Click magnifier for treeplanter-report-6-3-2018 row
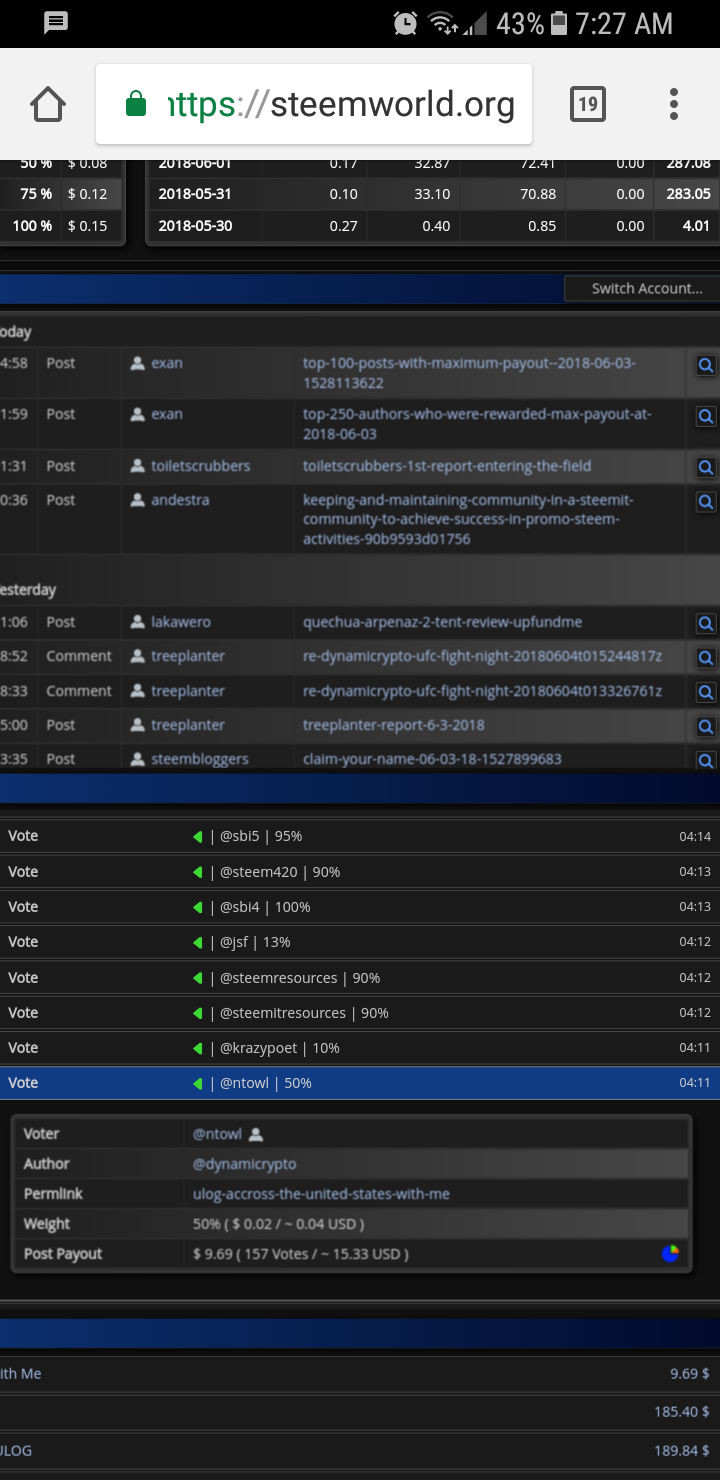 click(x=706, y=727)
